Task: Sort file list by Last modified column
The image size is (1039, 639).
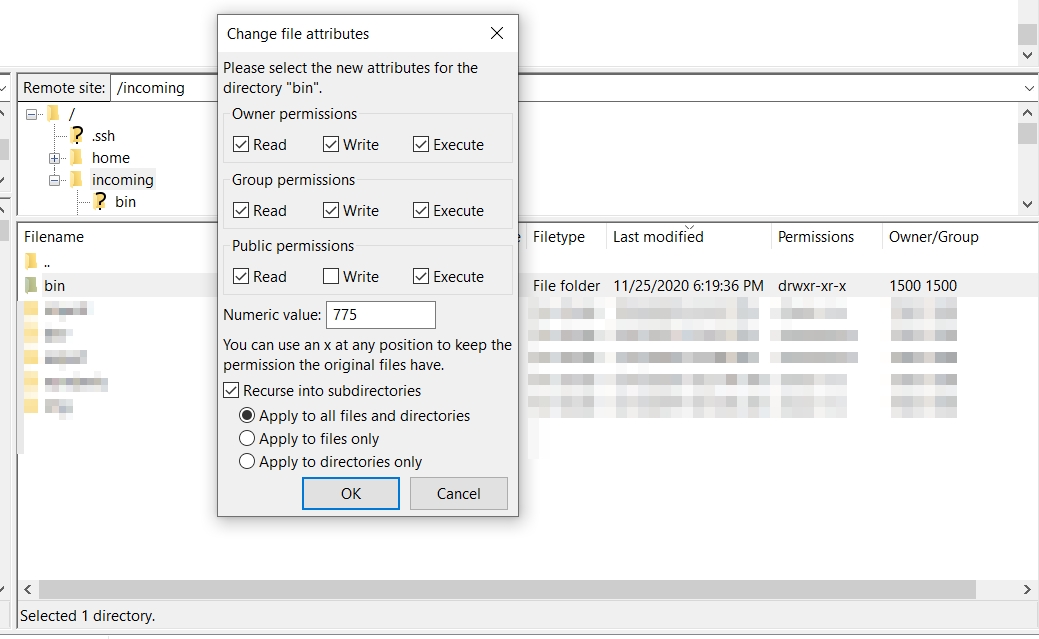Action: pos(658,237)
